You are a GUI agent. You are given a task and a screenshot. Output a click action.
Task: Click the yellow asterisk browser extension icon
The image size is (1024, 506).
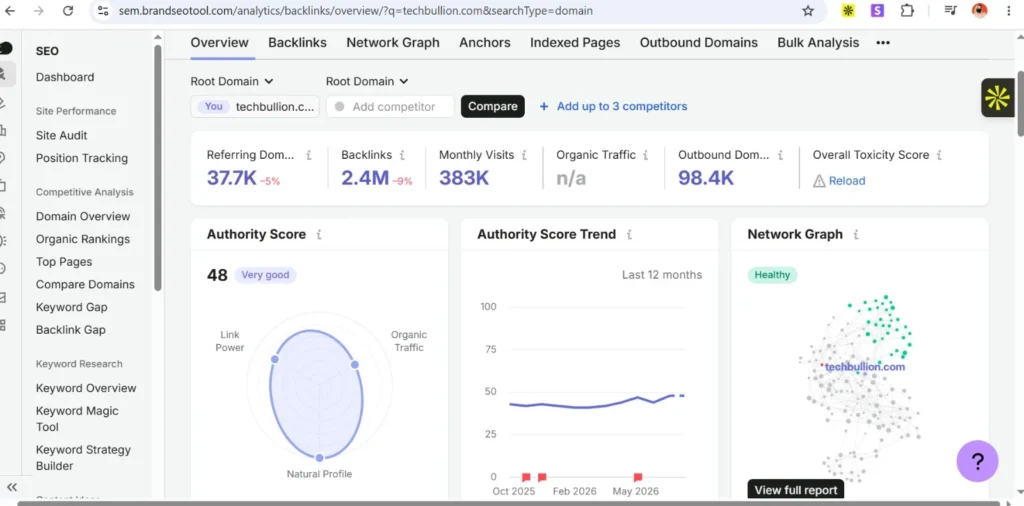pyautogui.click(x=848, y=10)
